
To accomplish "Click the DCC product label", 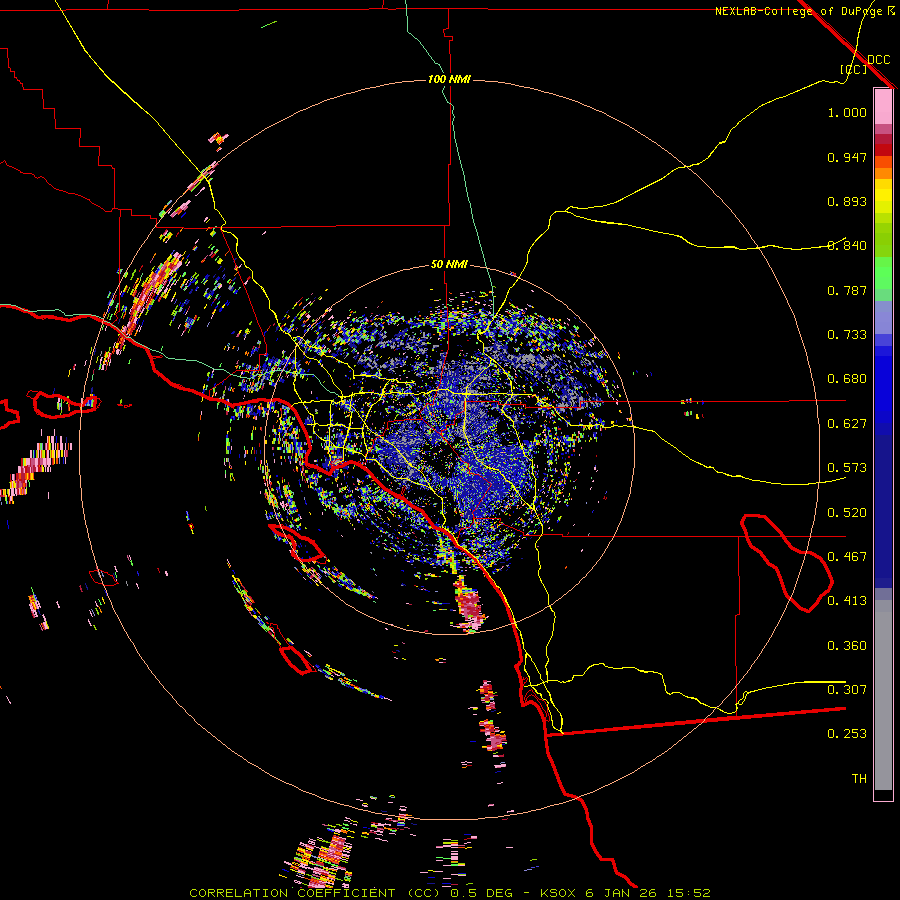I will 879,60.
